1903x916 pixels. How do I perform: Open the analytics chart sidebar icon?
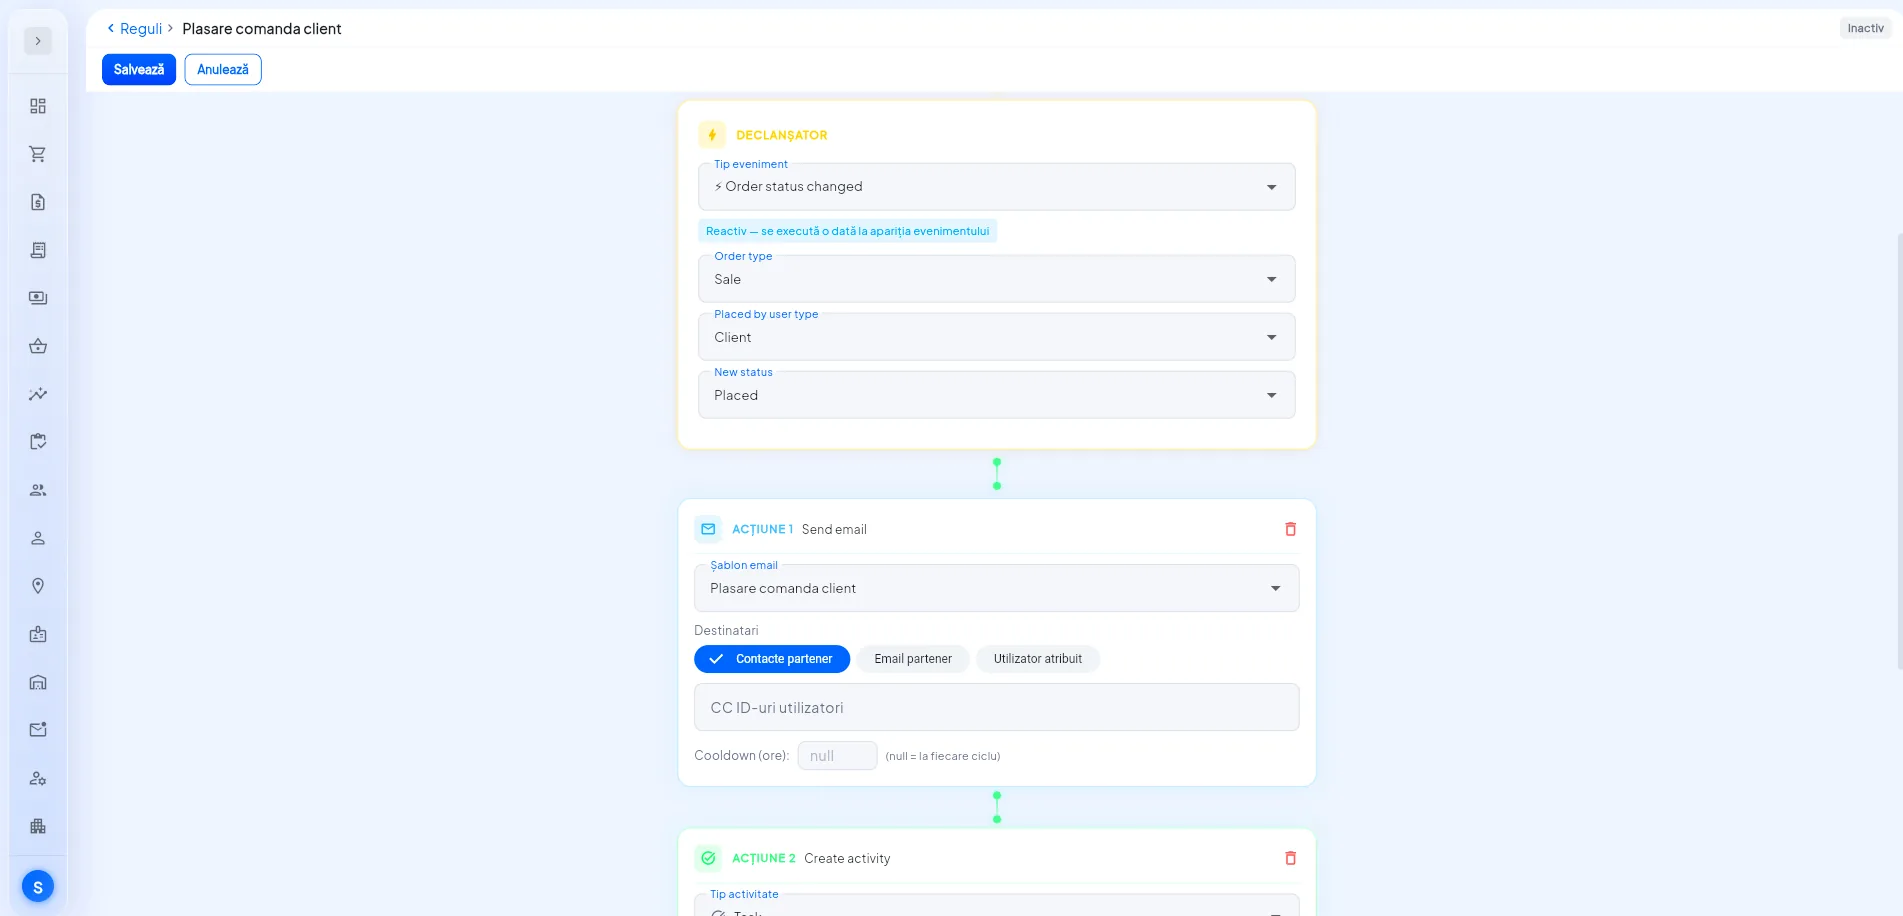(38, 394)
